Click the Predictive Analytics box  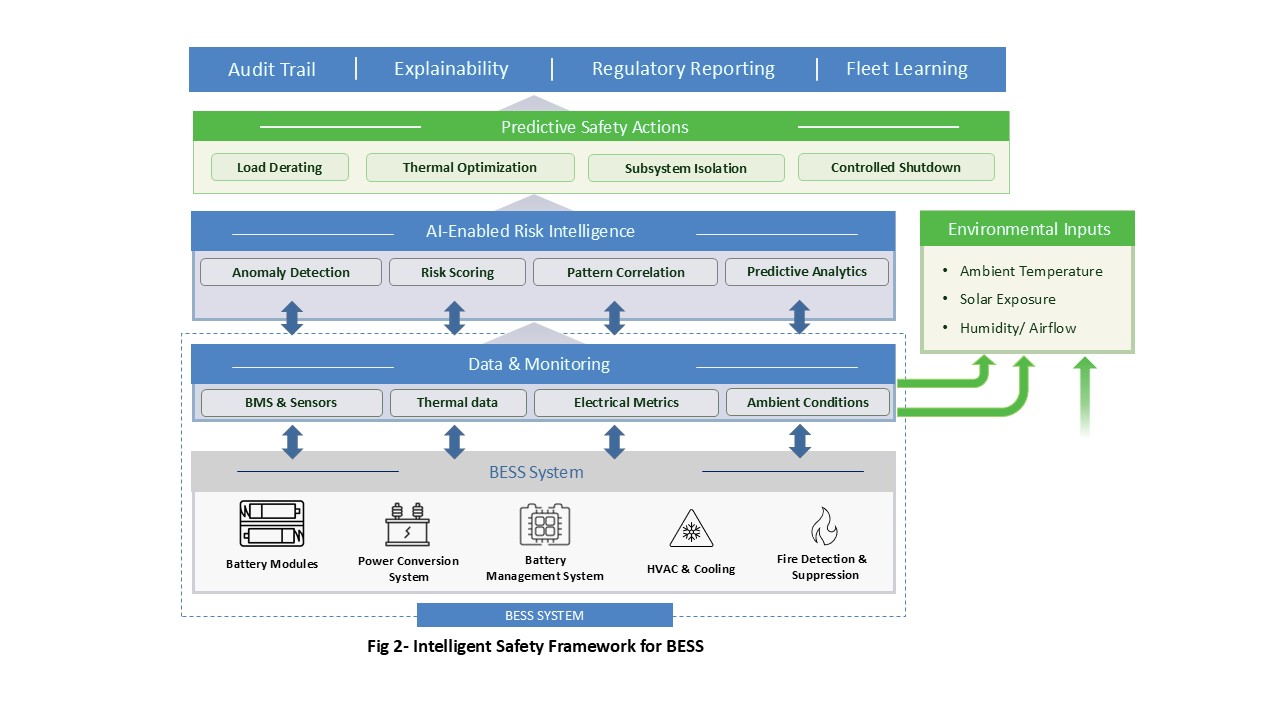[x=807, y=271]
